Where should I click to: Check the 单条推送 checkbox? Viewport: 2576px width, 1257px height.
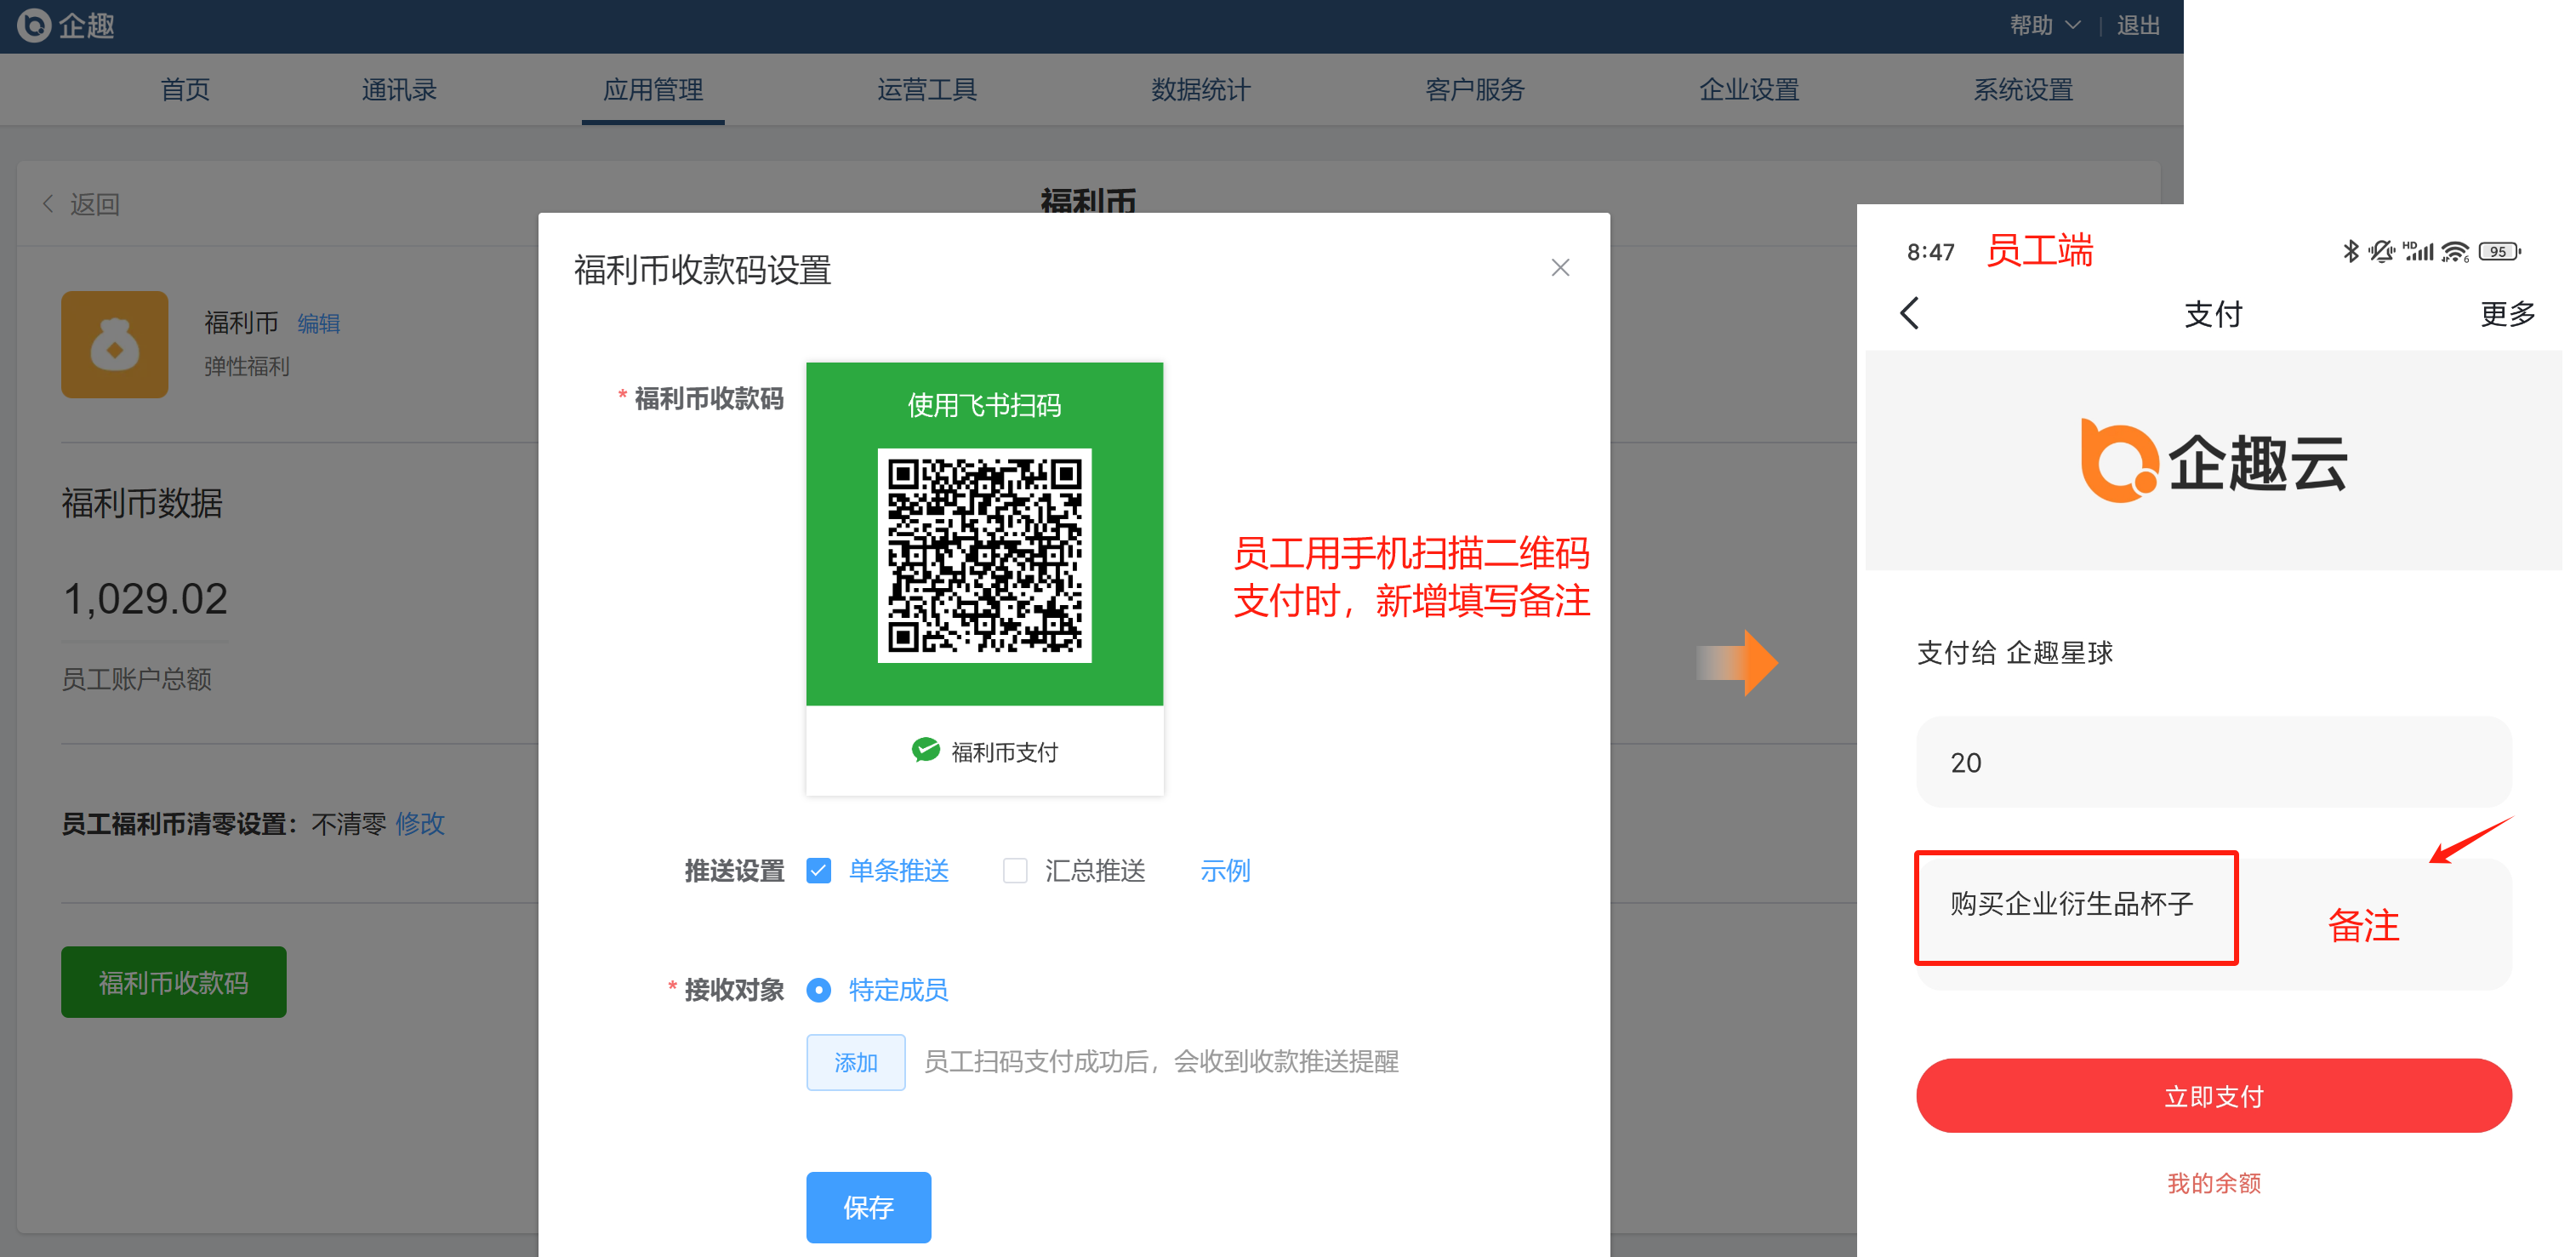click(818, 871)
